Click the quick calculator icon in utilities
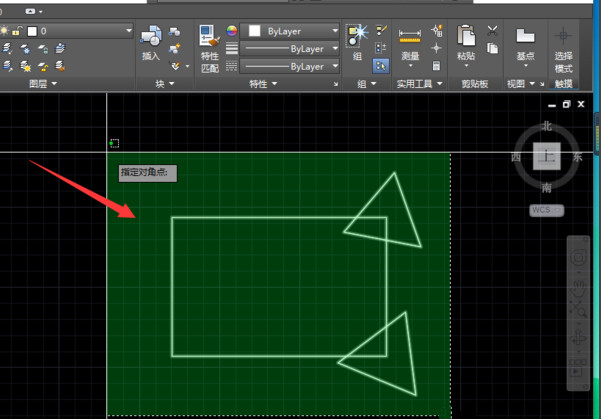The width and height of the screenshot is (601, 419). tap(436, 65)
